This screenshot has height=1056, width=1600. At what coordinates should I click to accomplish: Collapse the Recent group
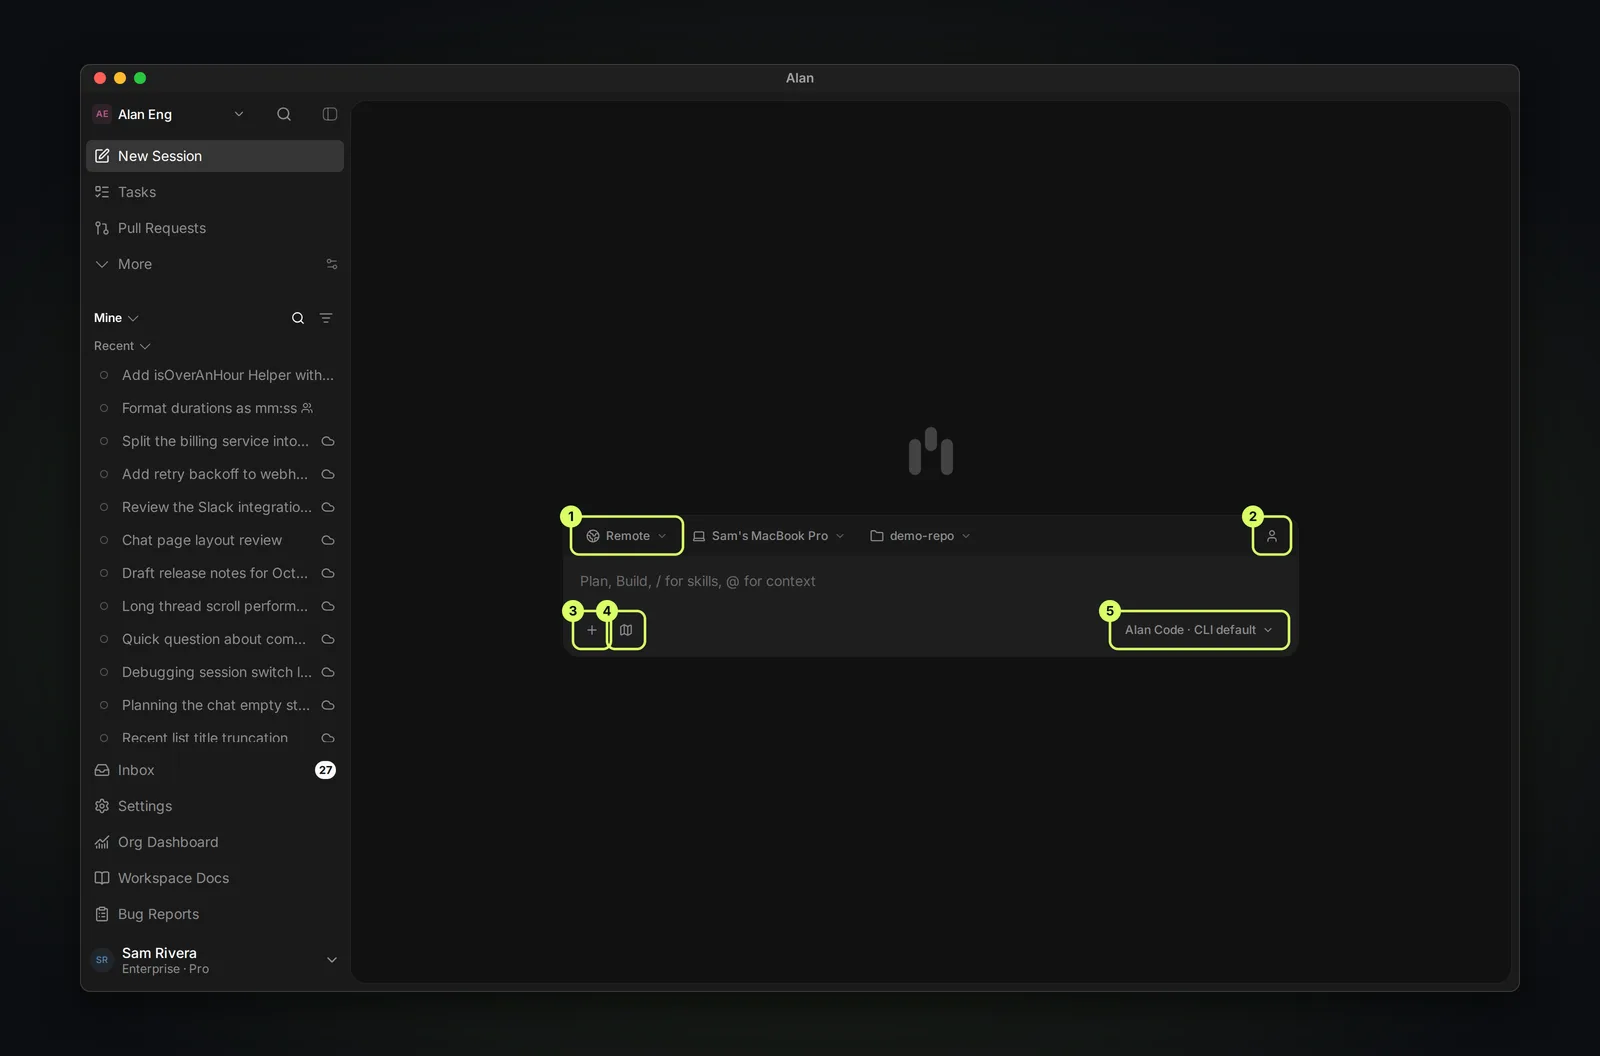point(122,346)
